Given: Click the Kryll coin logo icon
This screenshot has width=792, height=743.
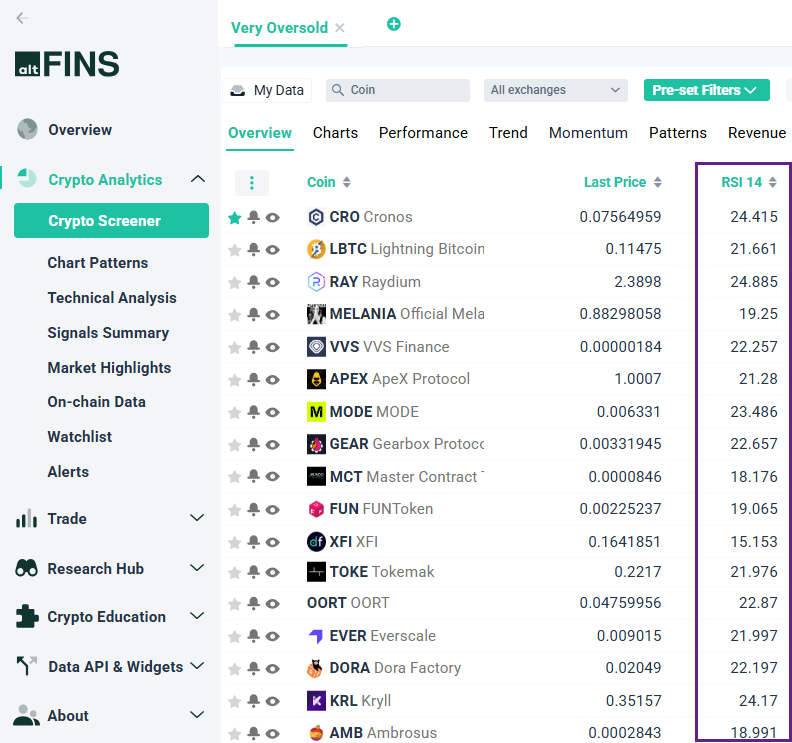Looking at the screenshot, I should click(316, 700).
